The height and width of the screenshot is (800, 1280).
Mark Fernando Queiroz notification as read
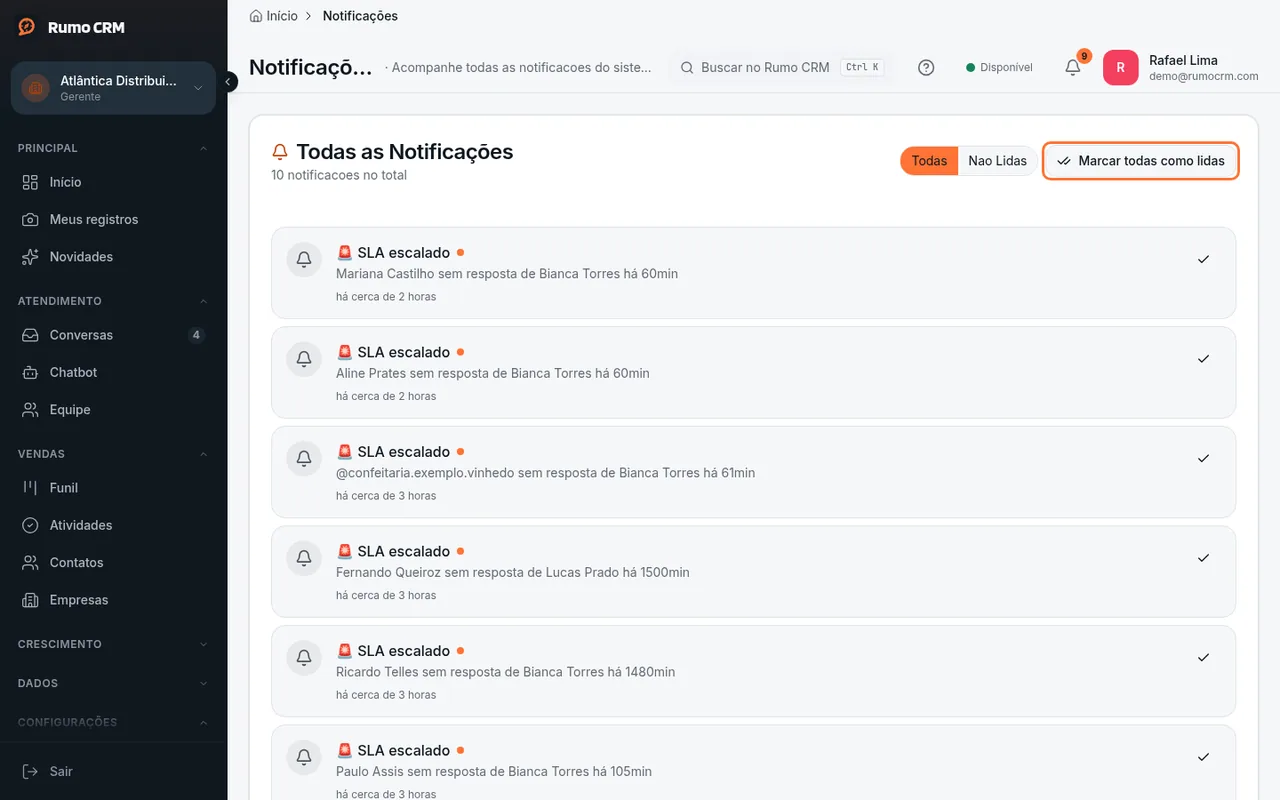1203,557
